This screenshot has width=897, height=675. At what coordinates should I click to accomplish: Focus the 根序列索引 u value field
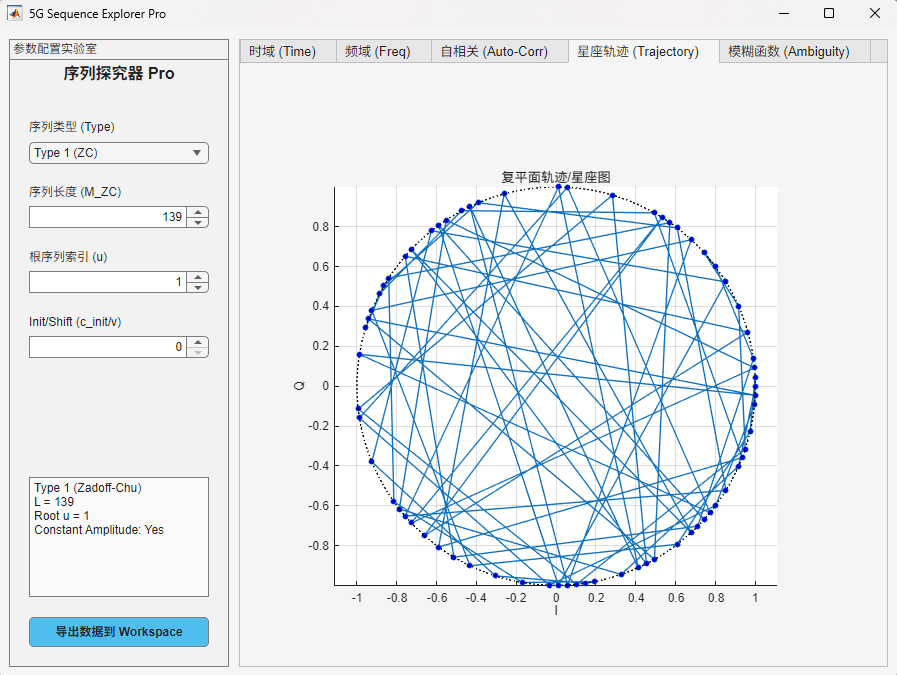pyautogui.click(x=108, y=282)
